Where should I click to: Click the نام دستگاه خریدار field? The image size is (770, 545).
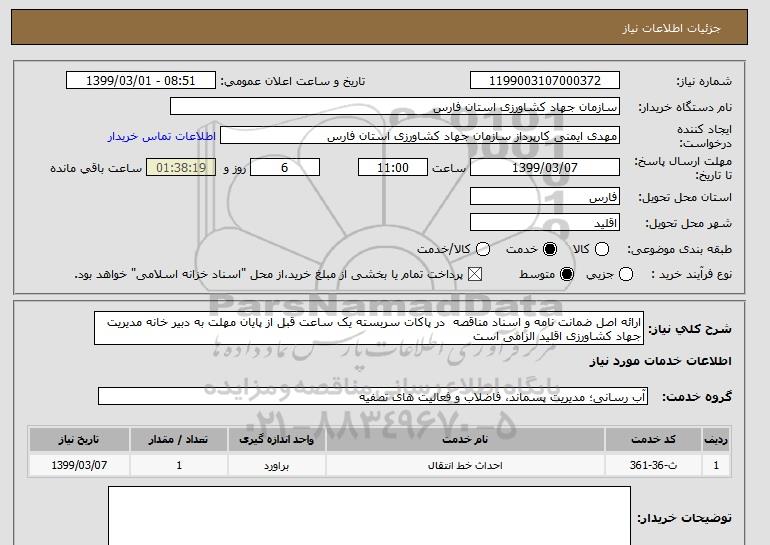[x=395, y=107]
